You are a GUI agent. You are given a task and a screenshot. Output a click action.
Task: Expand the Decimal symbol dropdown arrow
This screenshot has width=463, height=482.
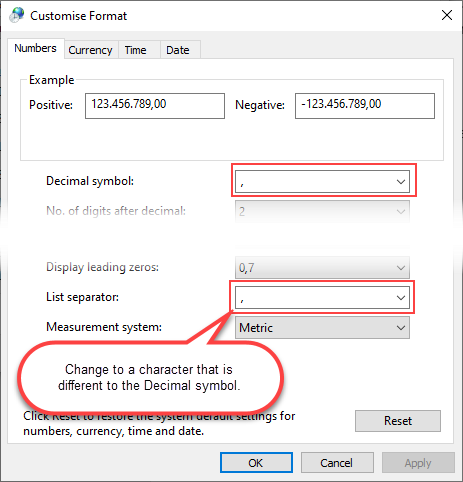[x=401, y=182]
